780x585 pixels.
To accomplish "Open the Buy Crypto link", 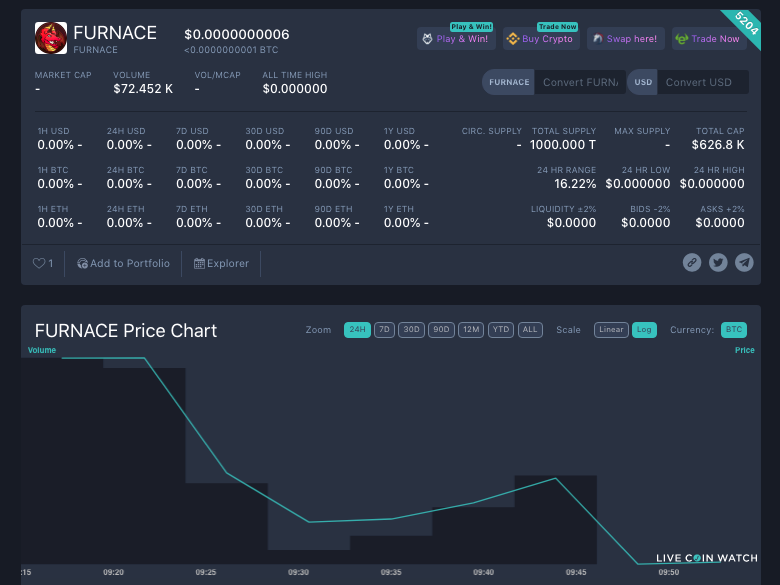I will (541, 39).
